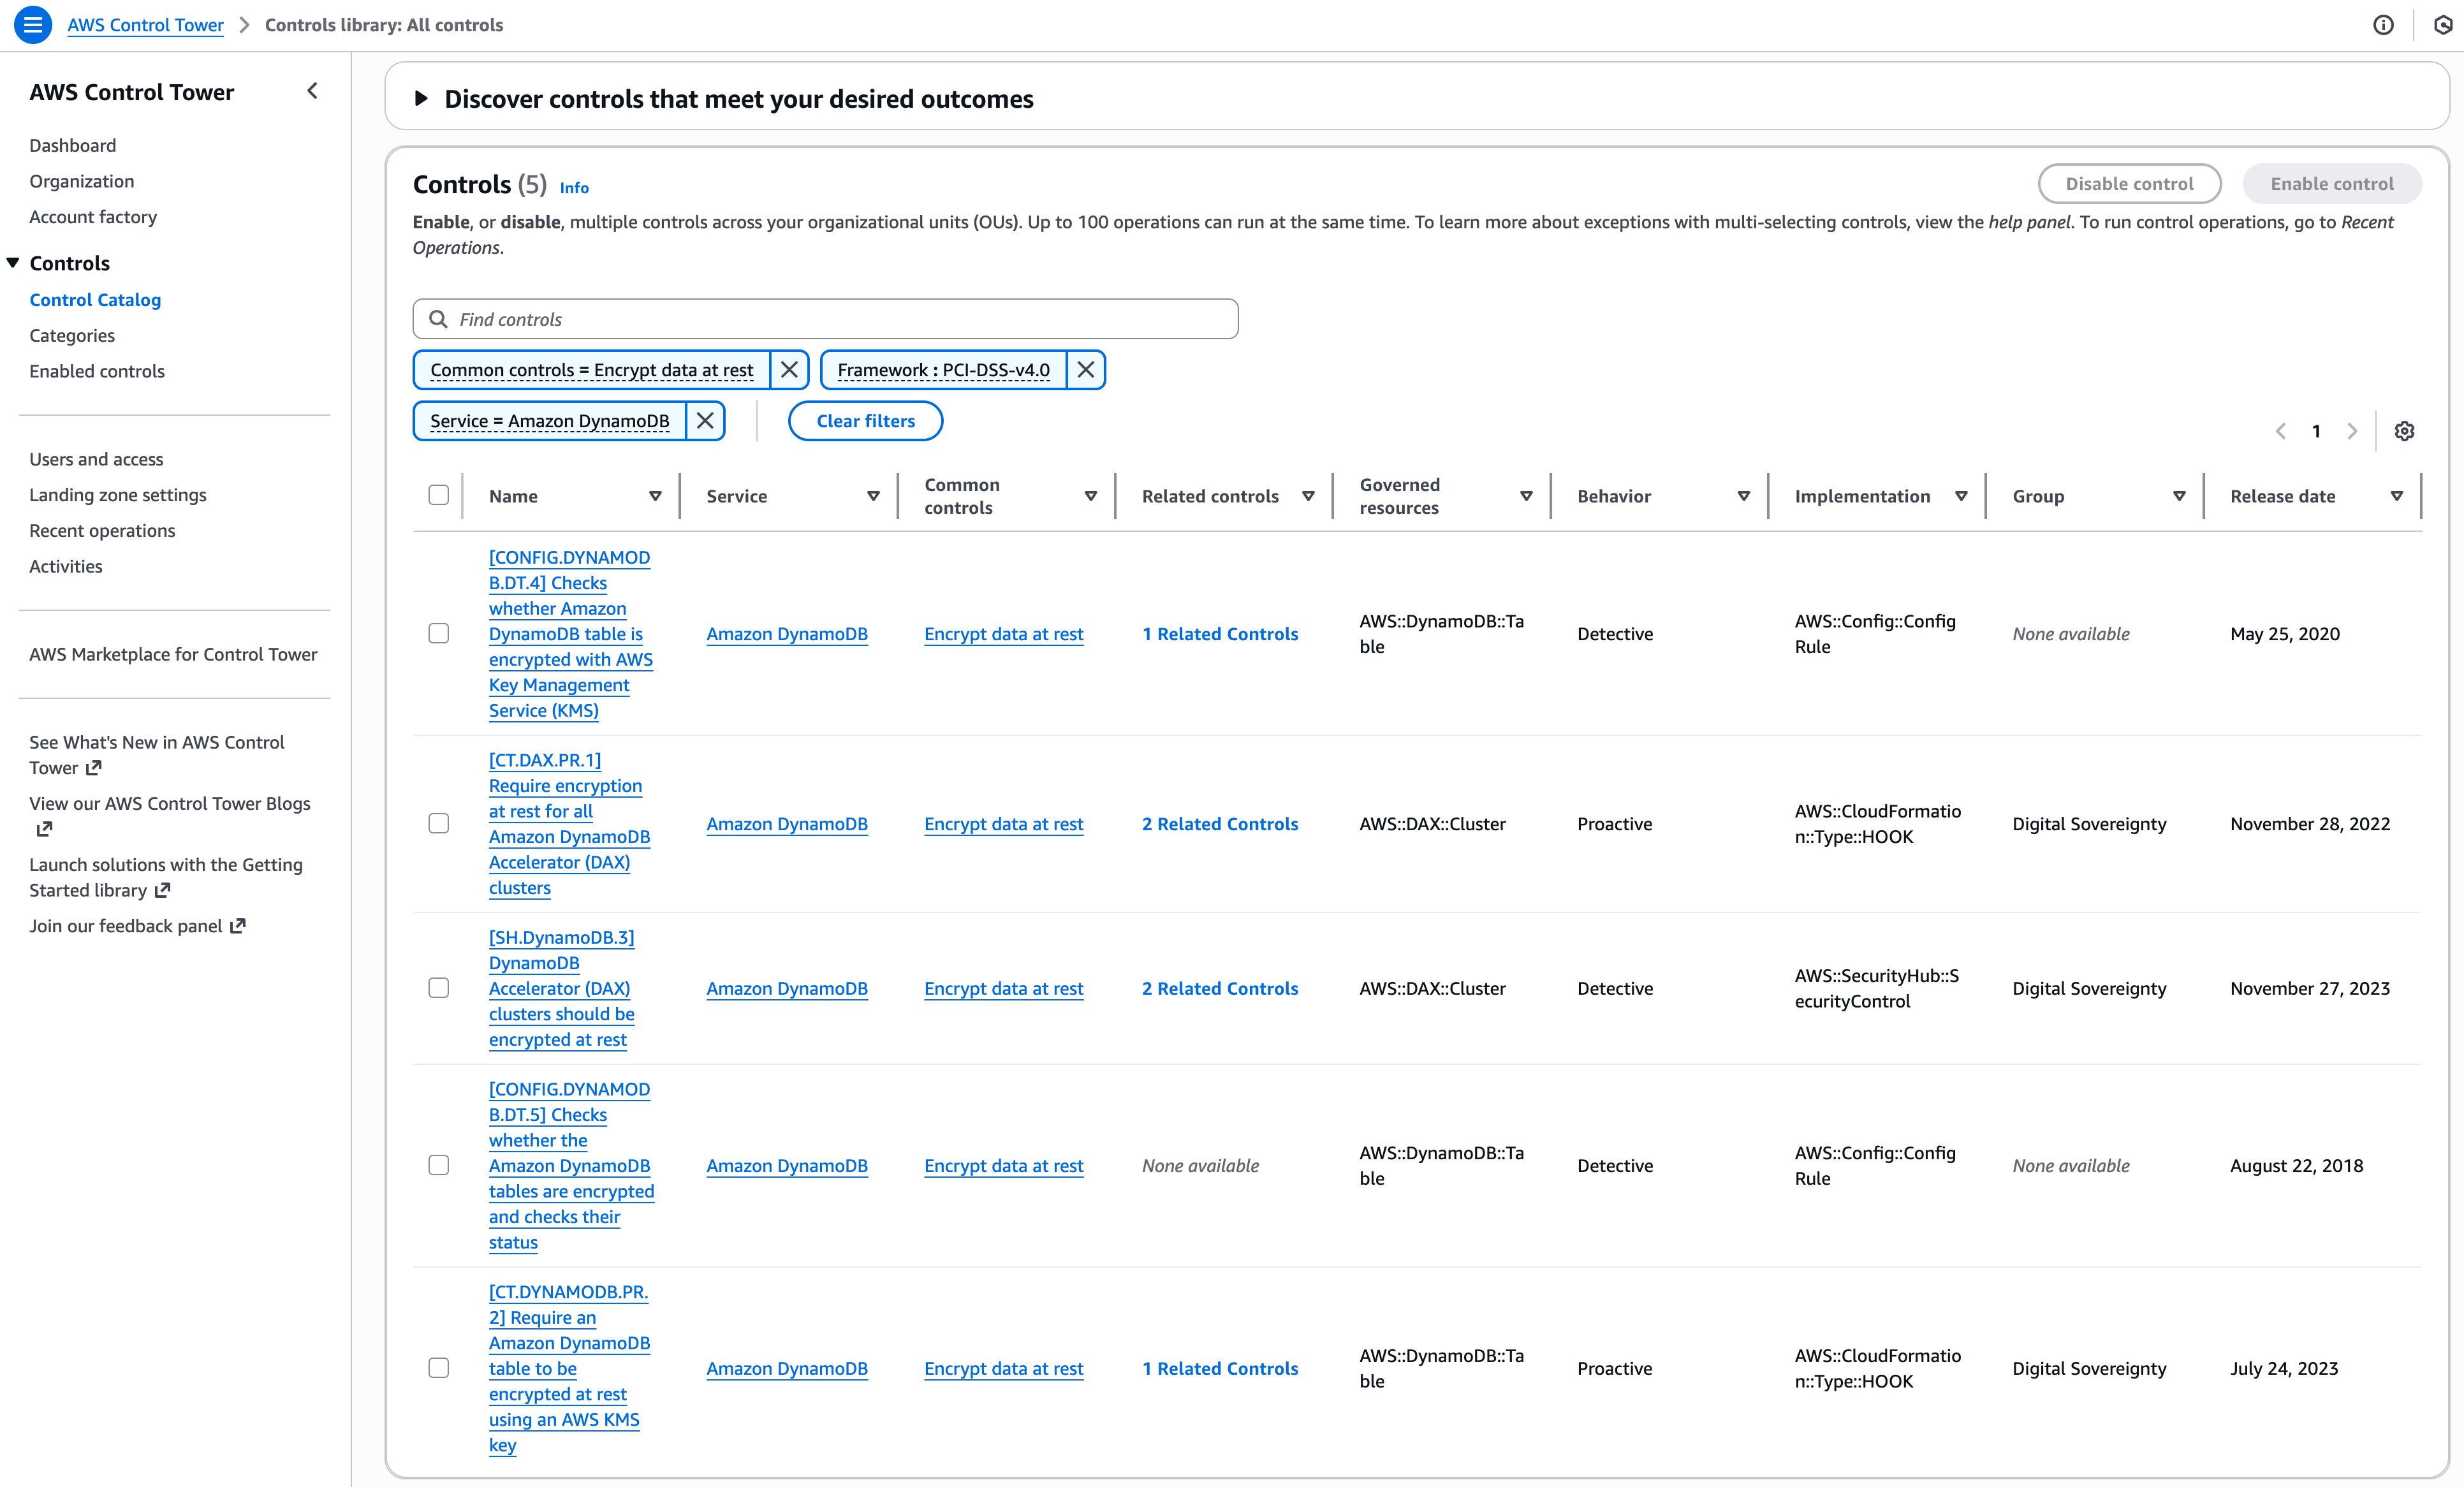Open Implementation column dropdown arrow
This screenshot has width=2464, height=1487.
click(x=1961, y=496)
